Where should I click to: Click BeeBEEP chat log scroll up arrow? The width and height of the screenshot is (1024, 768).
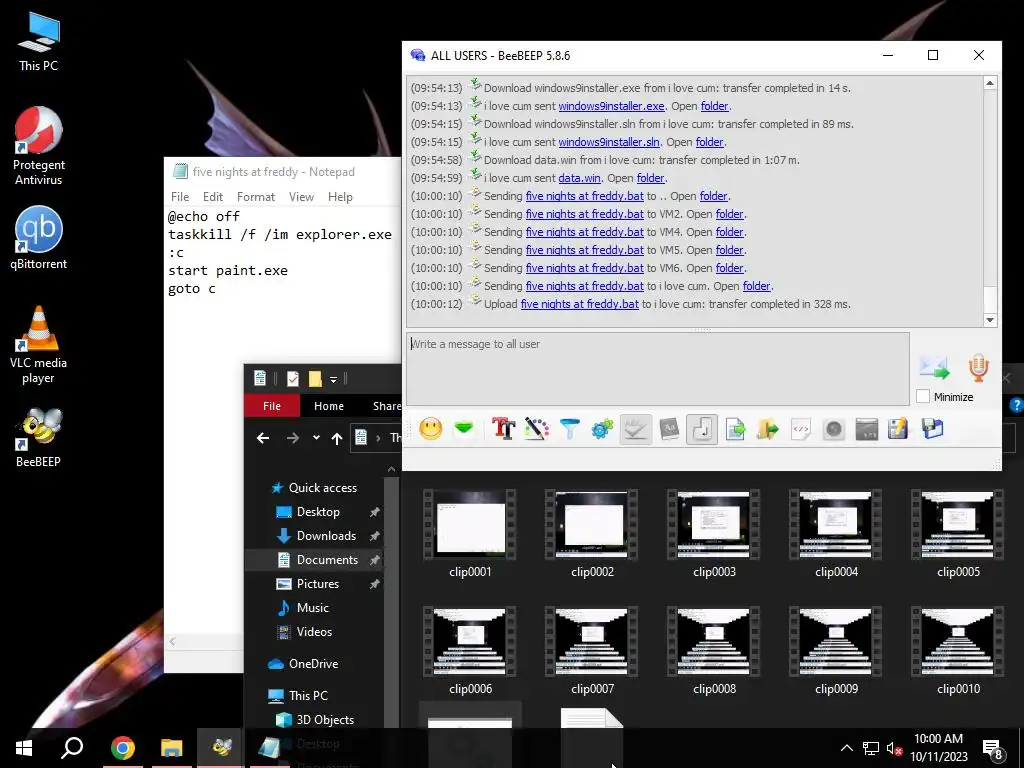[990, 83]
